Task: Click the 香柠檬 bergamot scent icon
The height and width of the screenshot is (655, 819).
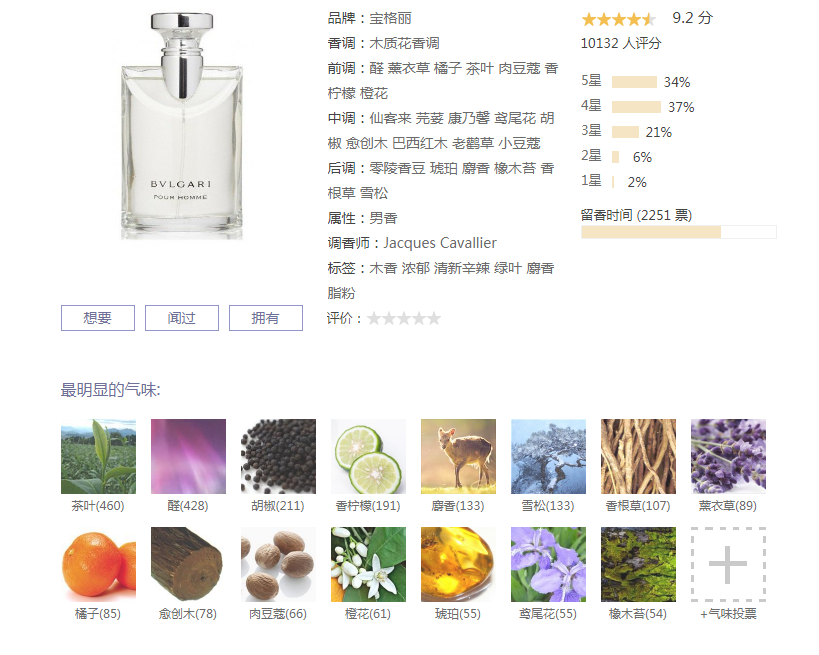Action: pyautogui.click(x=368, y=456)
